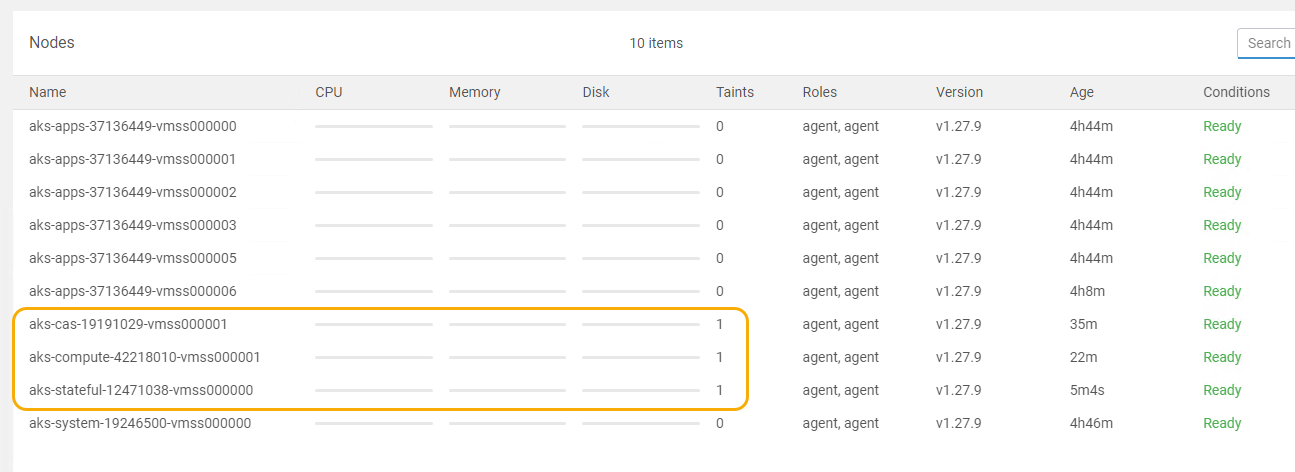This screenshot has height=472, width=1295.
Task: Sort by the CPU column header
Action: pos(329,92)
